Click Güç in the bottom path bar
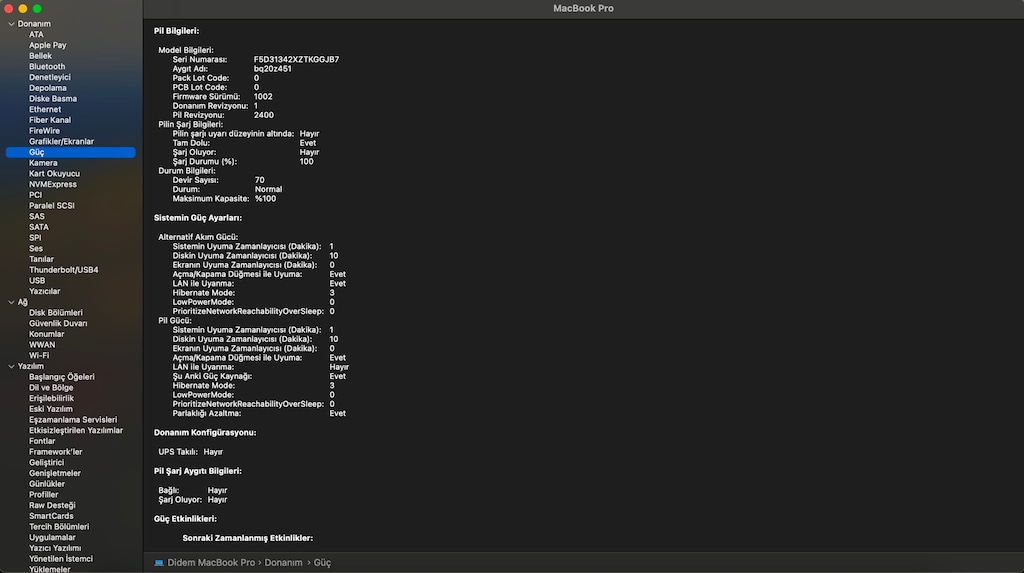 coord(322,563)
